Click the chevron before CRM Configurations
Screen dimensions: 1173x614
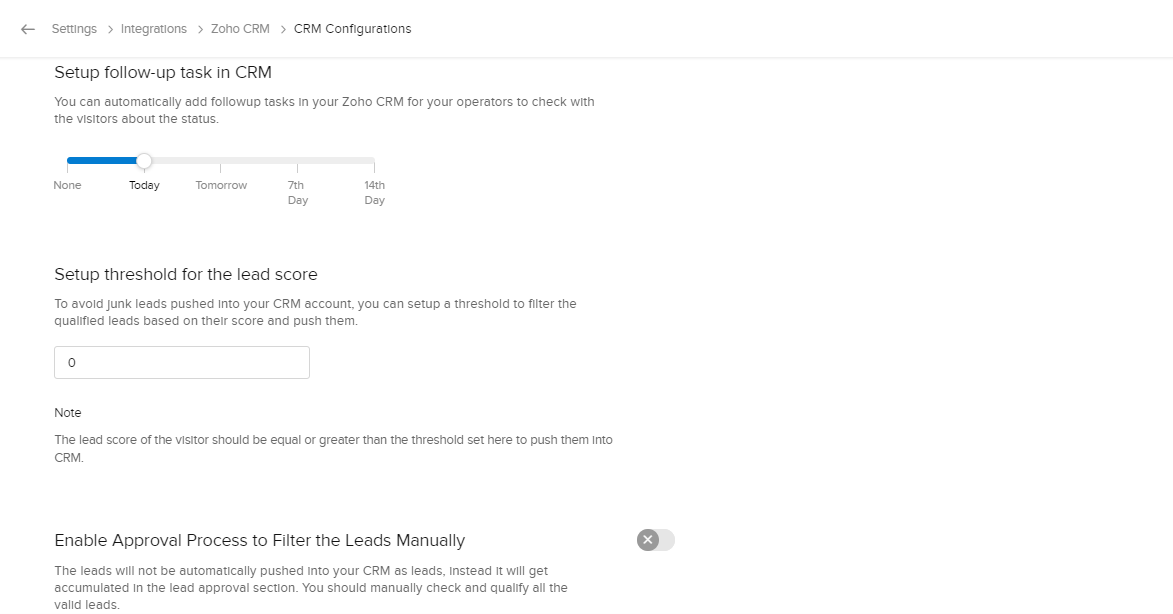[x=283, y=29]
